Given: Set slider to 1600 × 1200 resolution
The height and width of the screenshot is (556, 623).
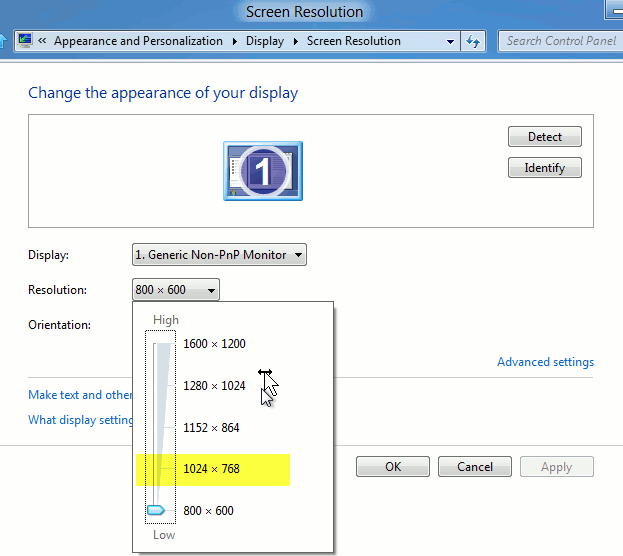Looking at the screenshot, I should click(x=214, y=344).
